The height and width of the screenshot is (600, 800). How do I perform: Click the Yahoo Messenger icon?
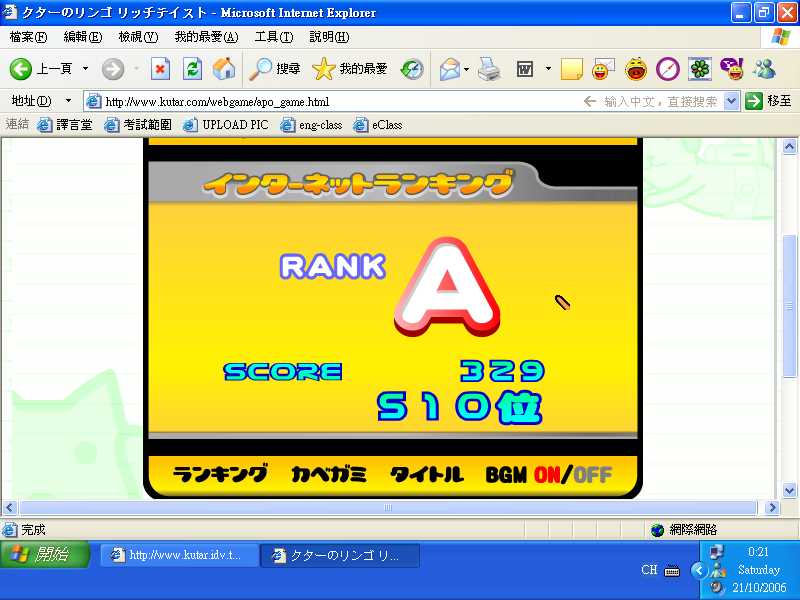point(732,69)
